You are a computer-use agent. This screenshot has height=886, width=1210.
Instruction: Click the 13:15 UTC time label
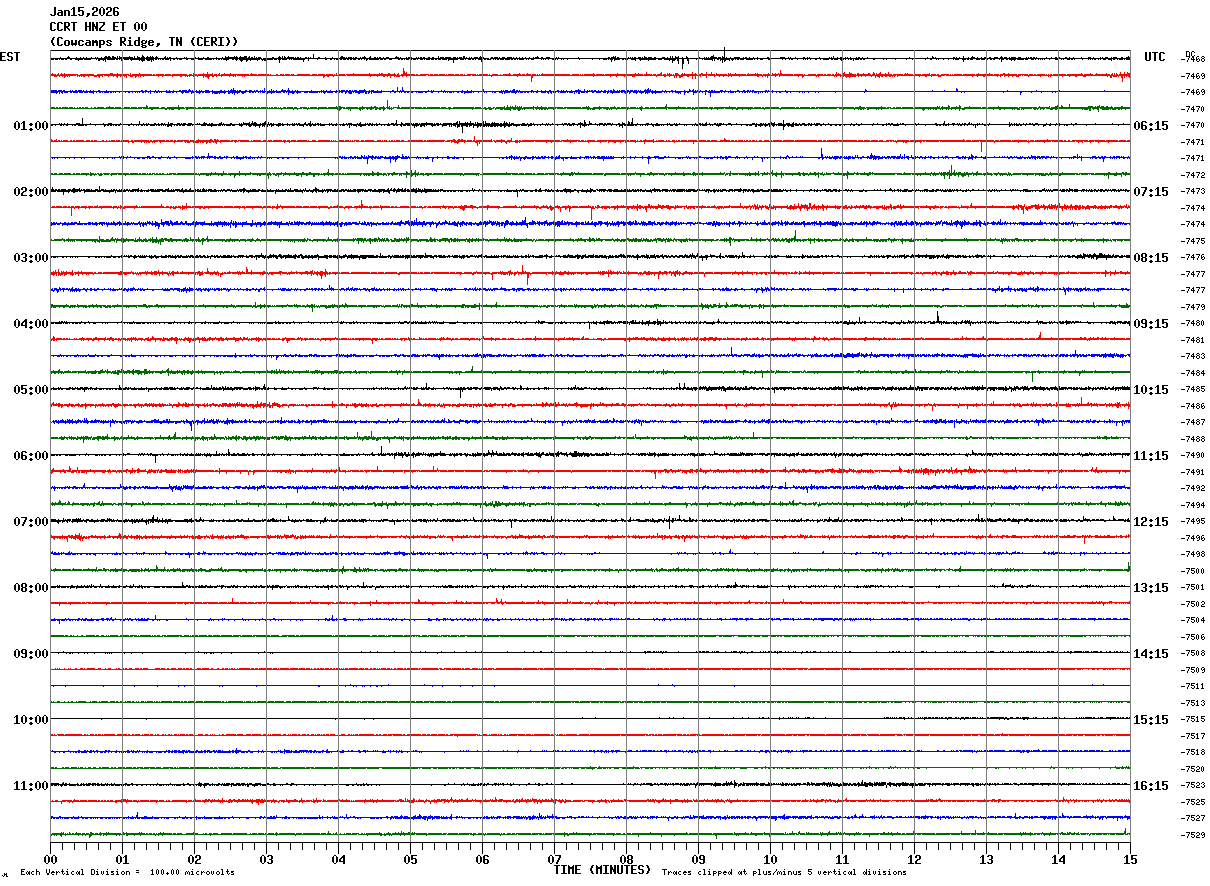click(x=1151, y=588)
